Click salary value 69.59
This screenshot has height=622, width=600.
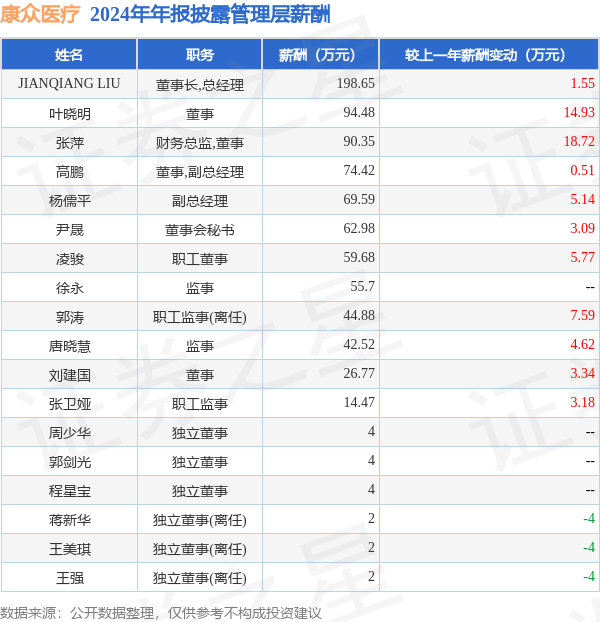point(359,199)
